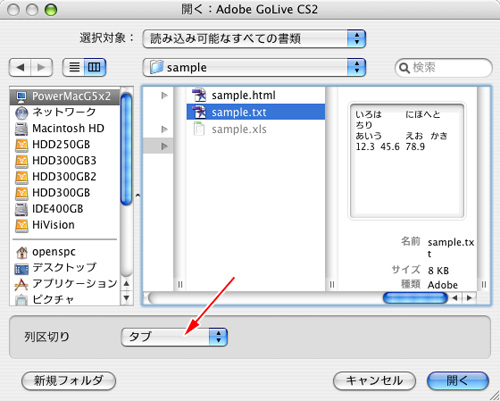
Task: Select the sample.txt file icon
Action: tap(199, 112)
